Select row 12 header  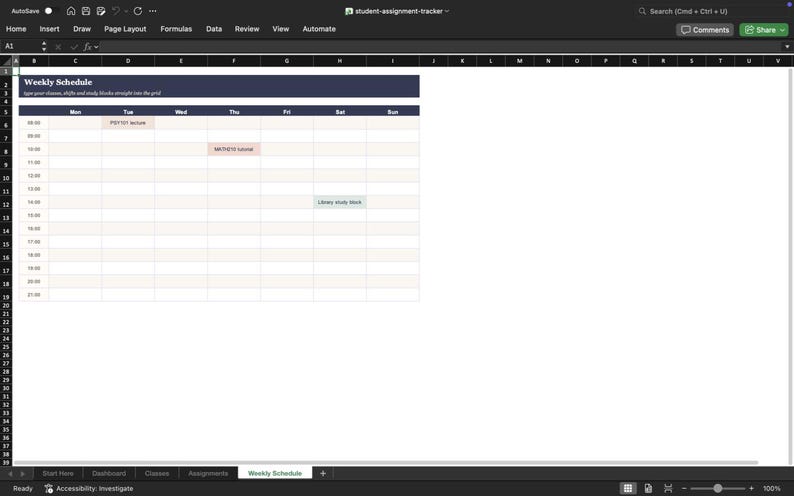pyautogui.click(x=6, y=204)
